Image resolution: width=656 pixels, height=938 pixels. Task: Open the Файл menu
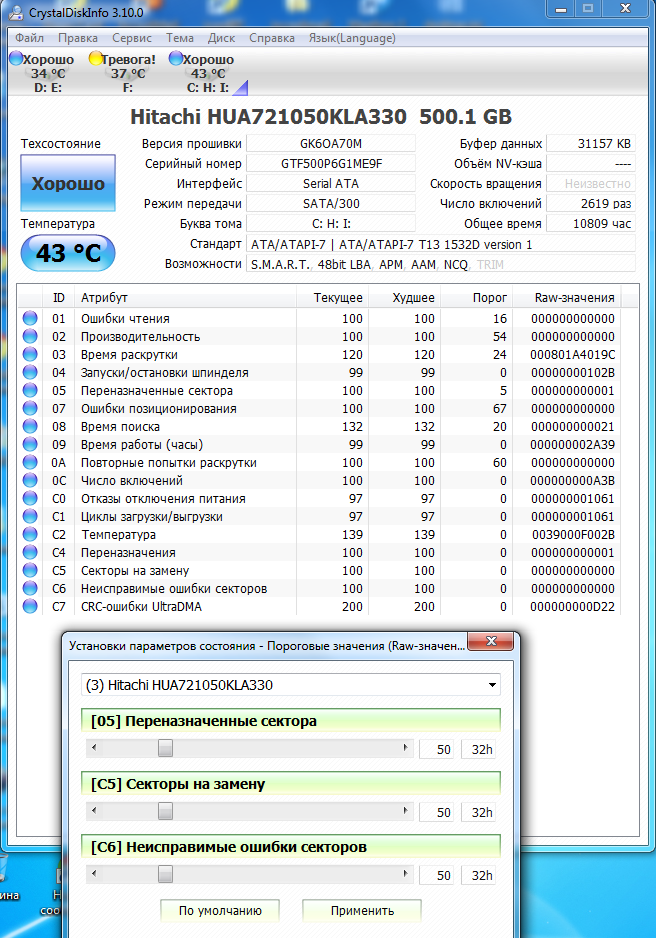29,38
